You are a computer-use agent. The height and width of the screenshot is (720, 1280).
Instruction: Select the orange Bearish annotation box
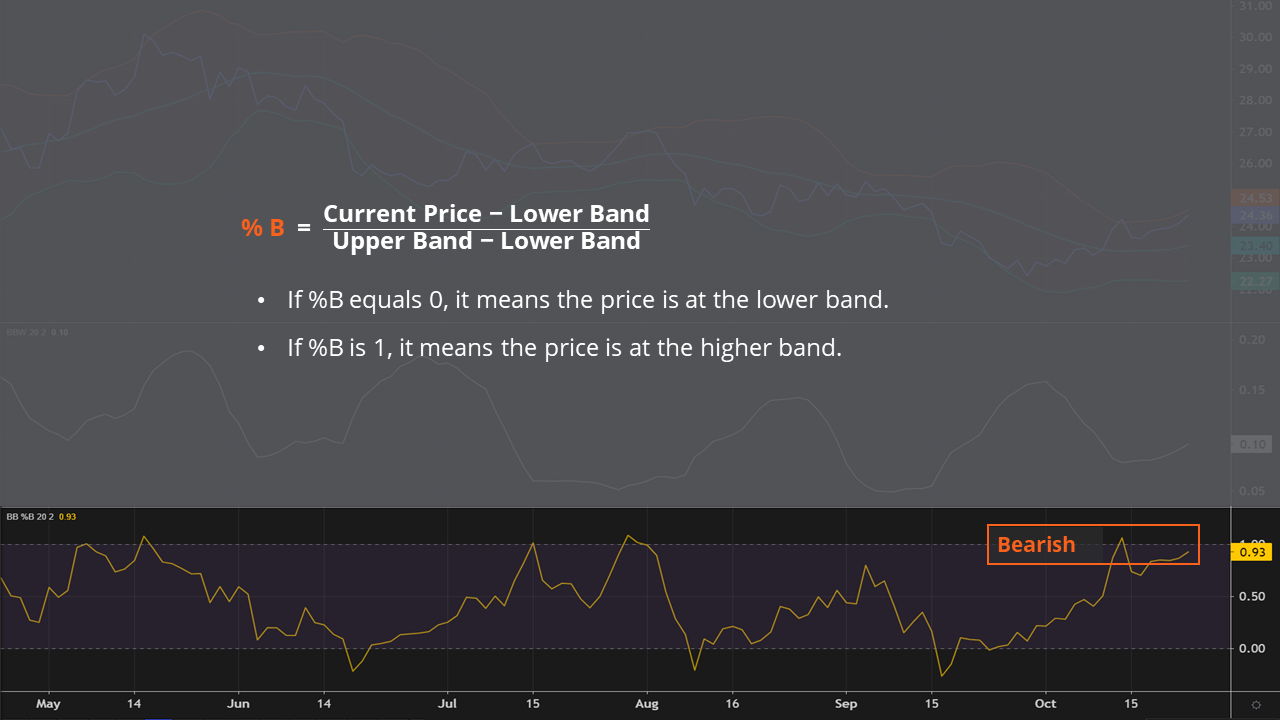[1092, 545]
